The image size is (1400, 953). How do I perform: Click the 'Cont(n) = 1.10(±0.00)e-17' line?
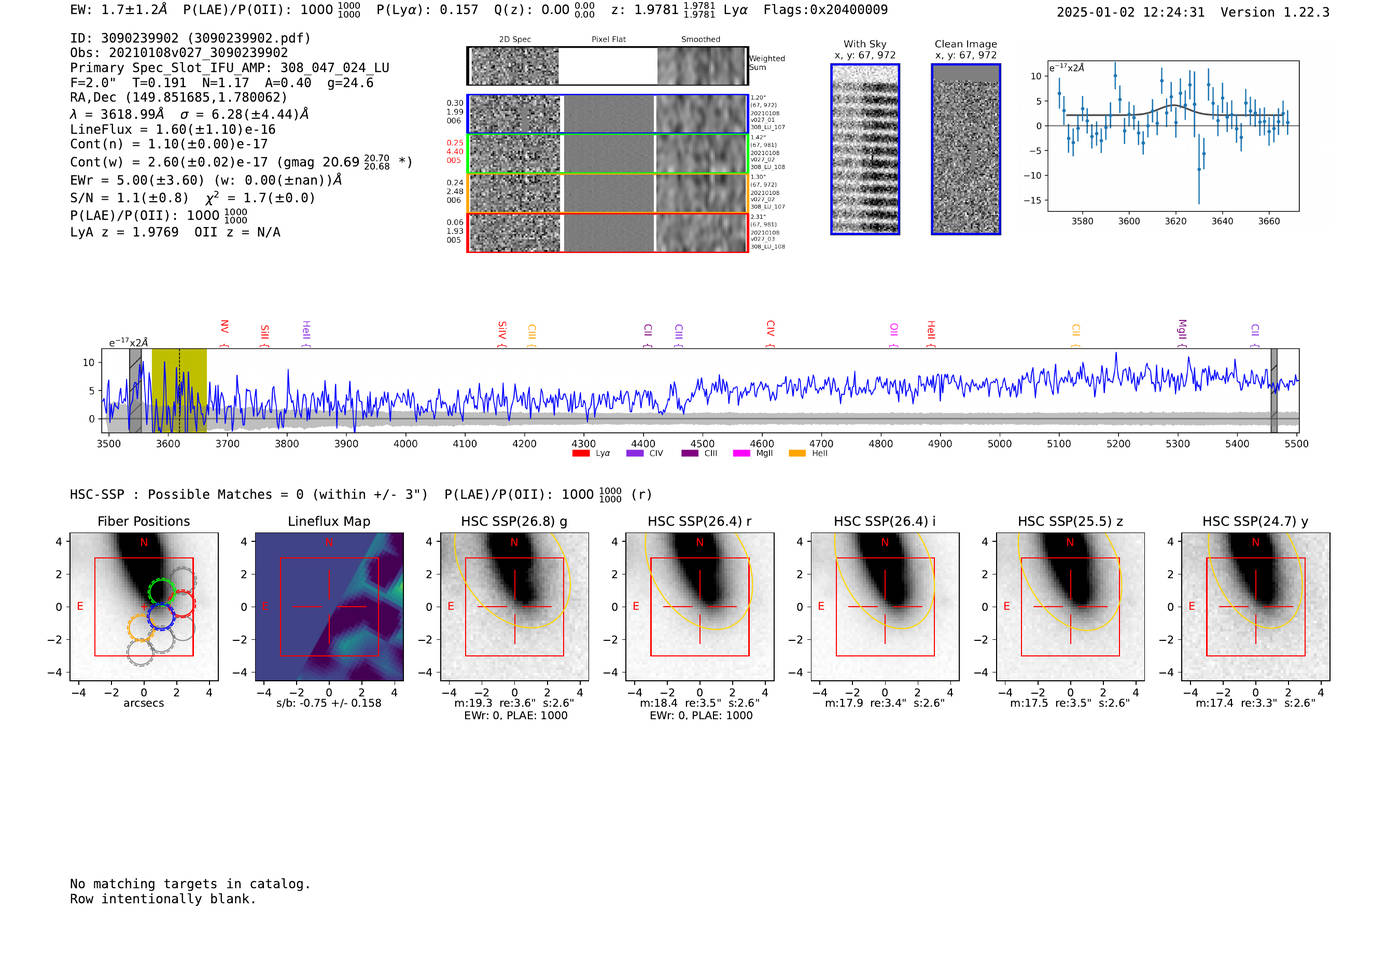(x=169, y=144)
